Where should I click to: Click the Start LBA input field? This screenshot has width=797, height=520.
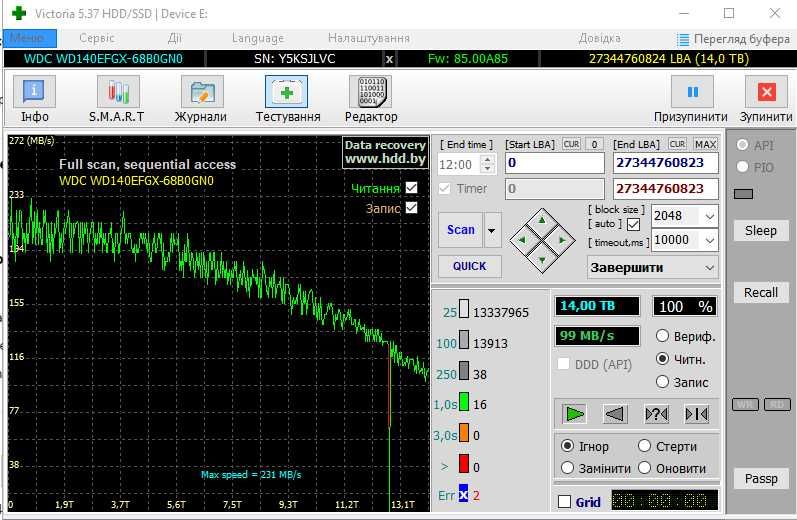554,163
